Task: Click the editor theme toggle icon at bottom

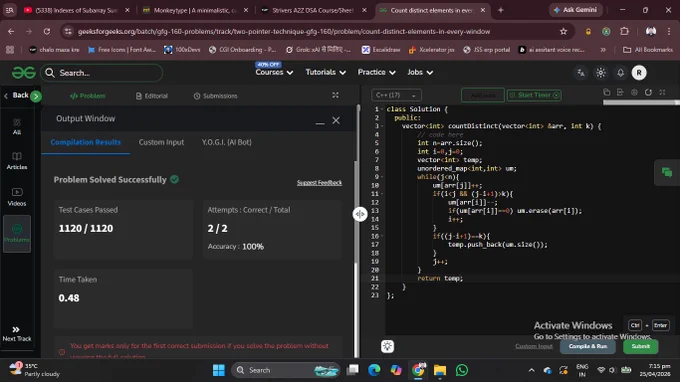Action: pyautogui.click(x=387, y=346)
